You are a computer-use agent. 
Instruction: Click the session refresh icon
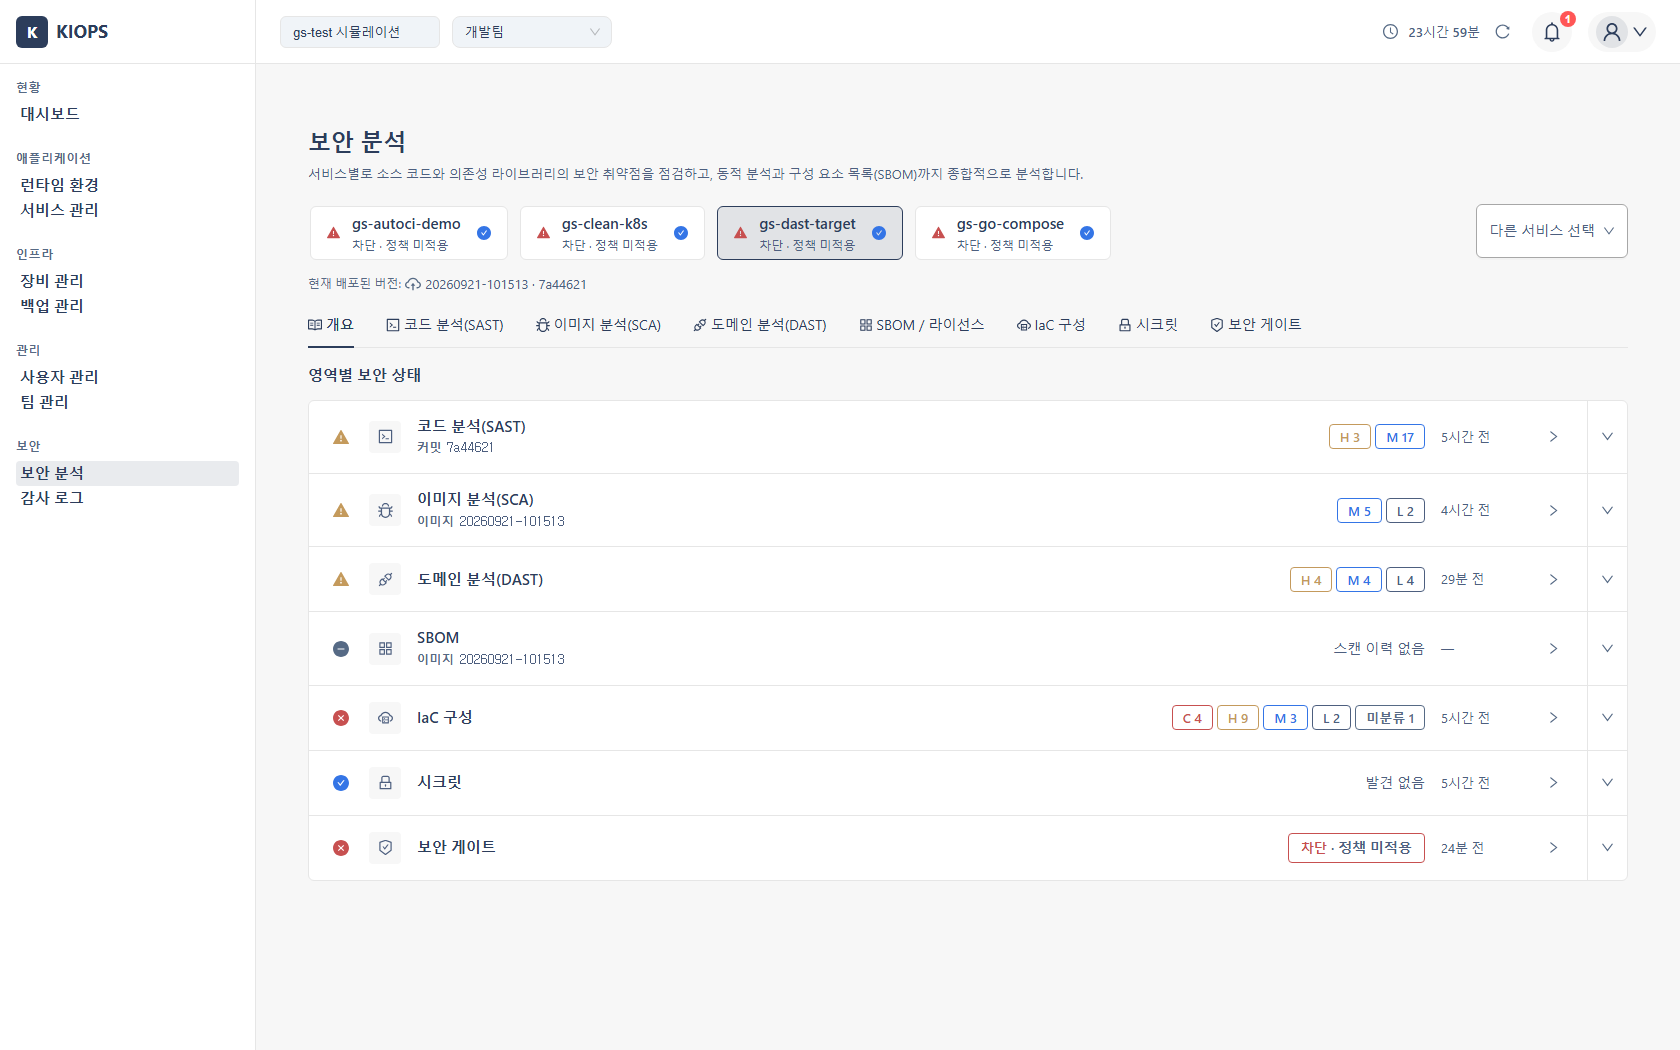pos(1502,32)
